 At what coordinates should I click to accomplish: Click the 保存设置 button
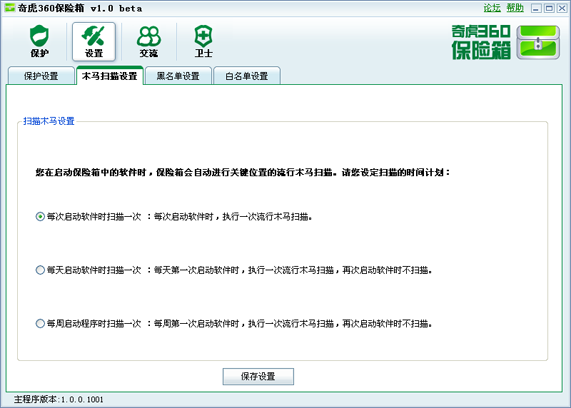click(x=258, y=376)
